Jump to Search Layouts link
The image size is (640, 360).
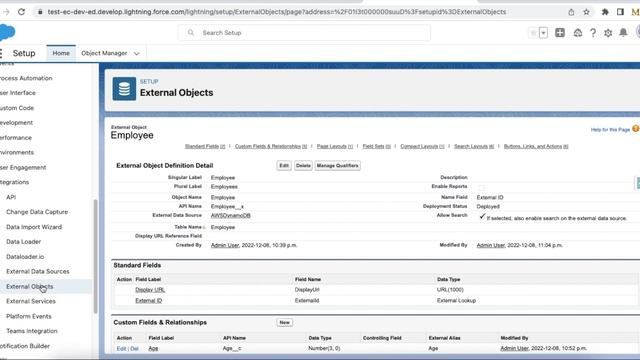pyautogui.click(x=474, y=146)
